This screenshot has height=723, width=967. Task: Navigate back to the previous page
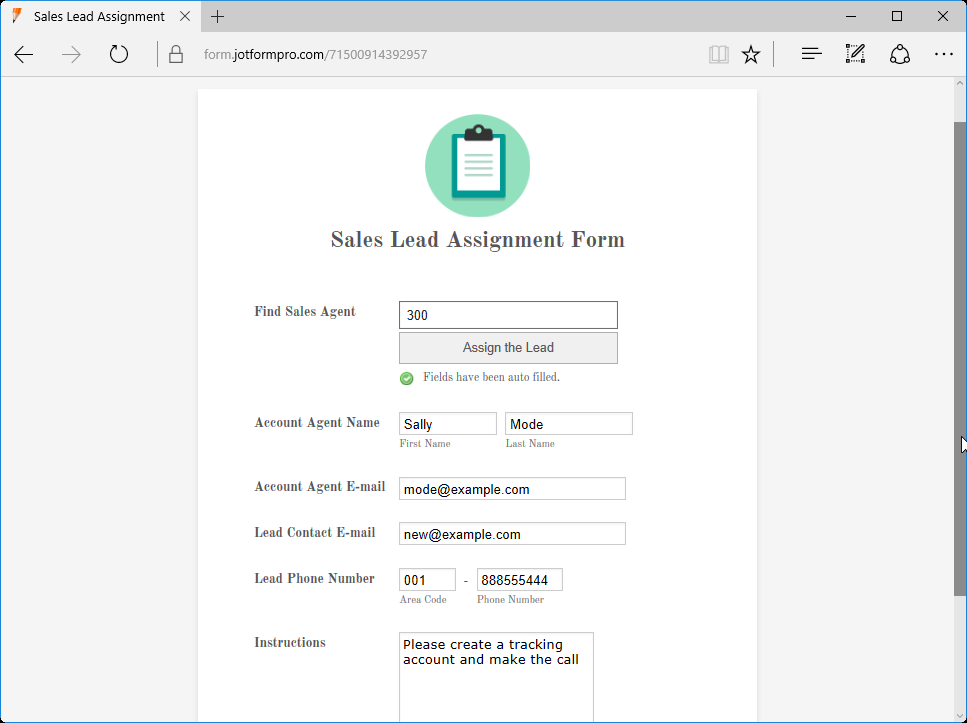pos(23,54)
